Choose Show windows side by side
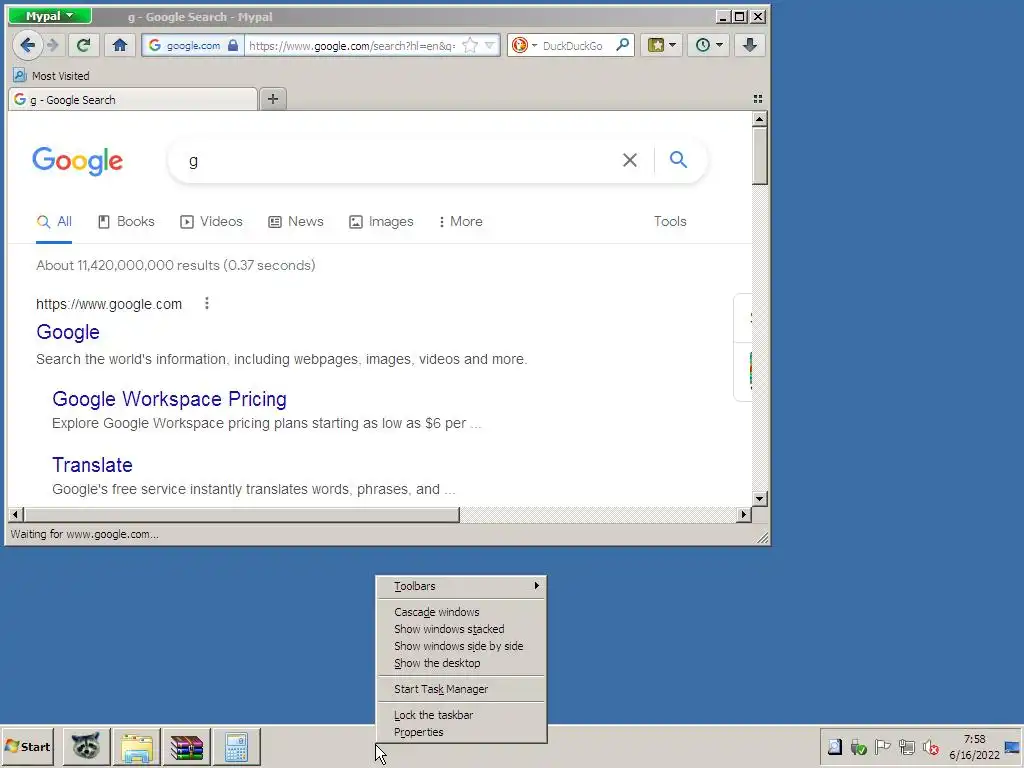The image size is (1024, 768). click(461, 646)
